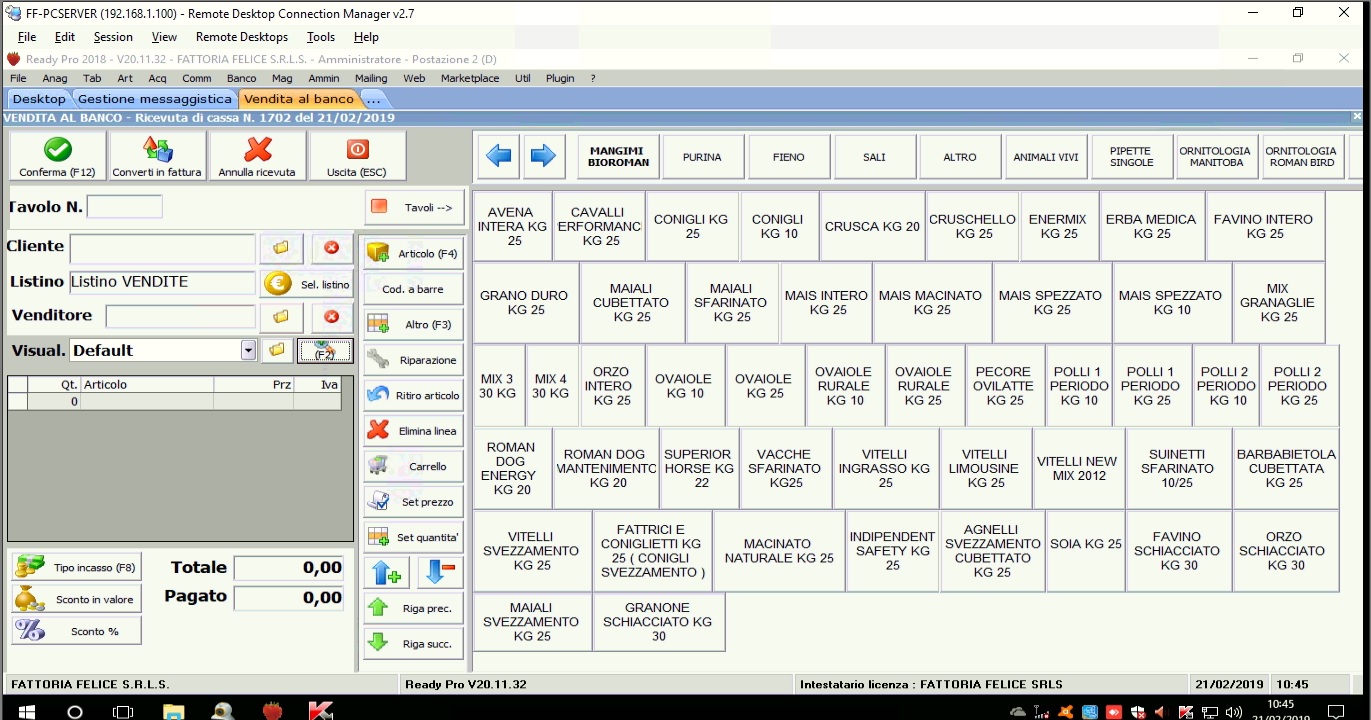Viewport: 1371px width, 720px height.
Task: Add MAIS MACINATO KG 25 product
Action: click(930, 302)
